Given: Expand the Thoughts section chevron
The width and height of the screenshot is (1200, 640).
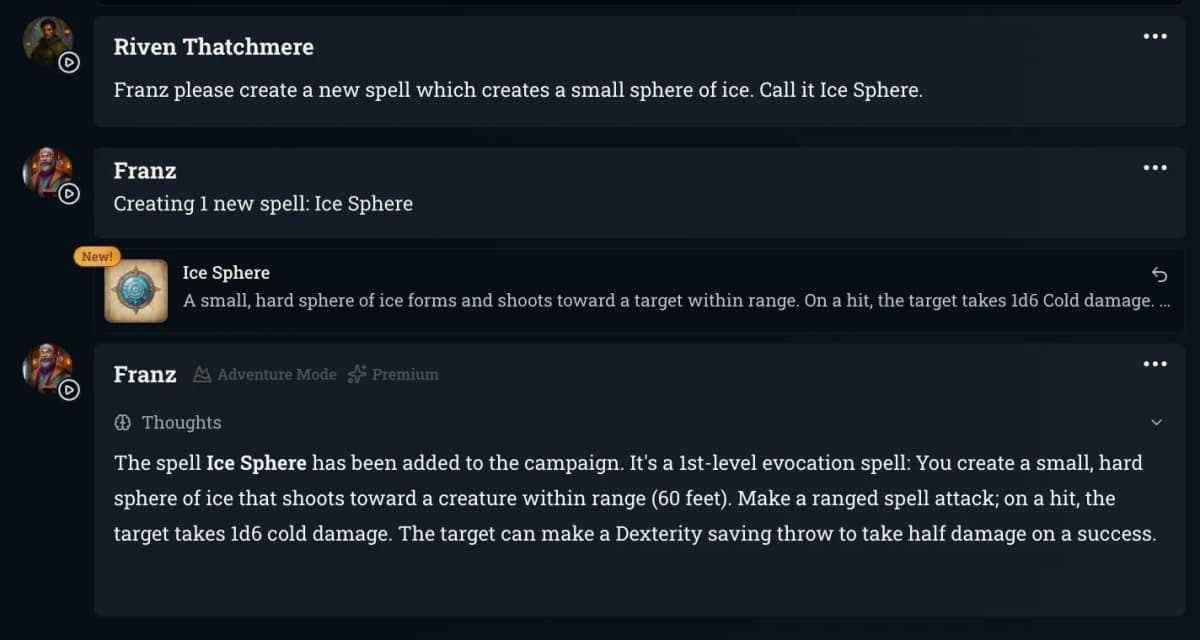Looking at the screenshot, I should pos(1157,423).
